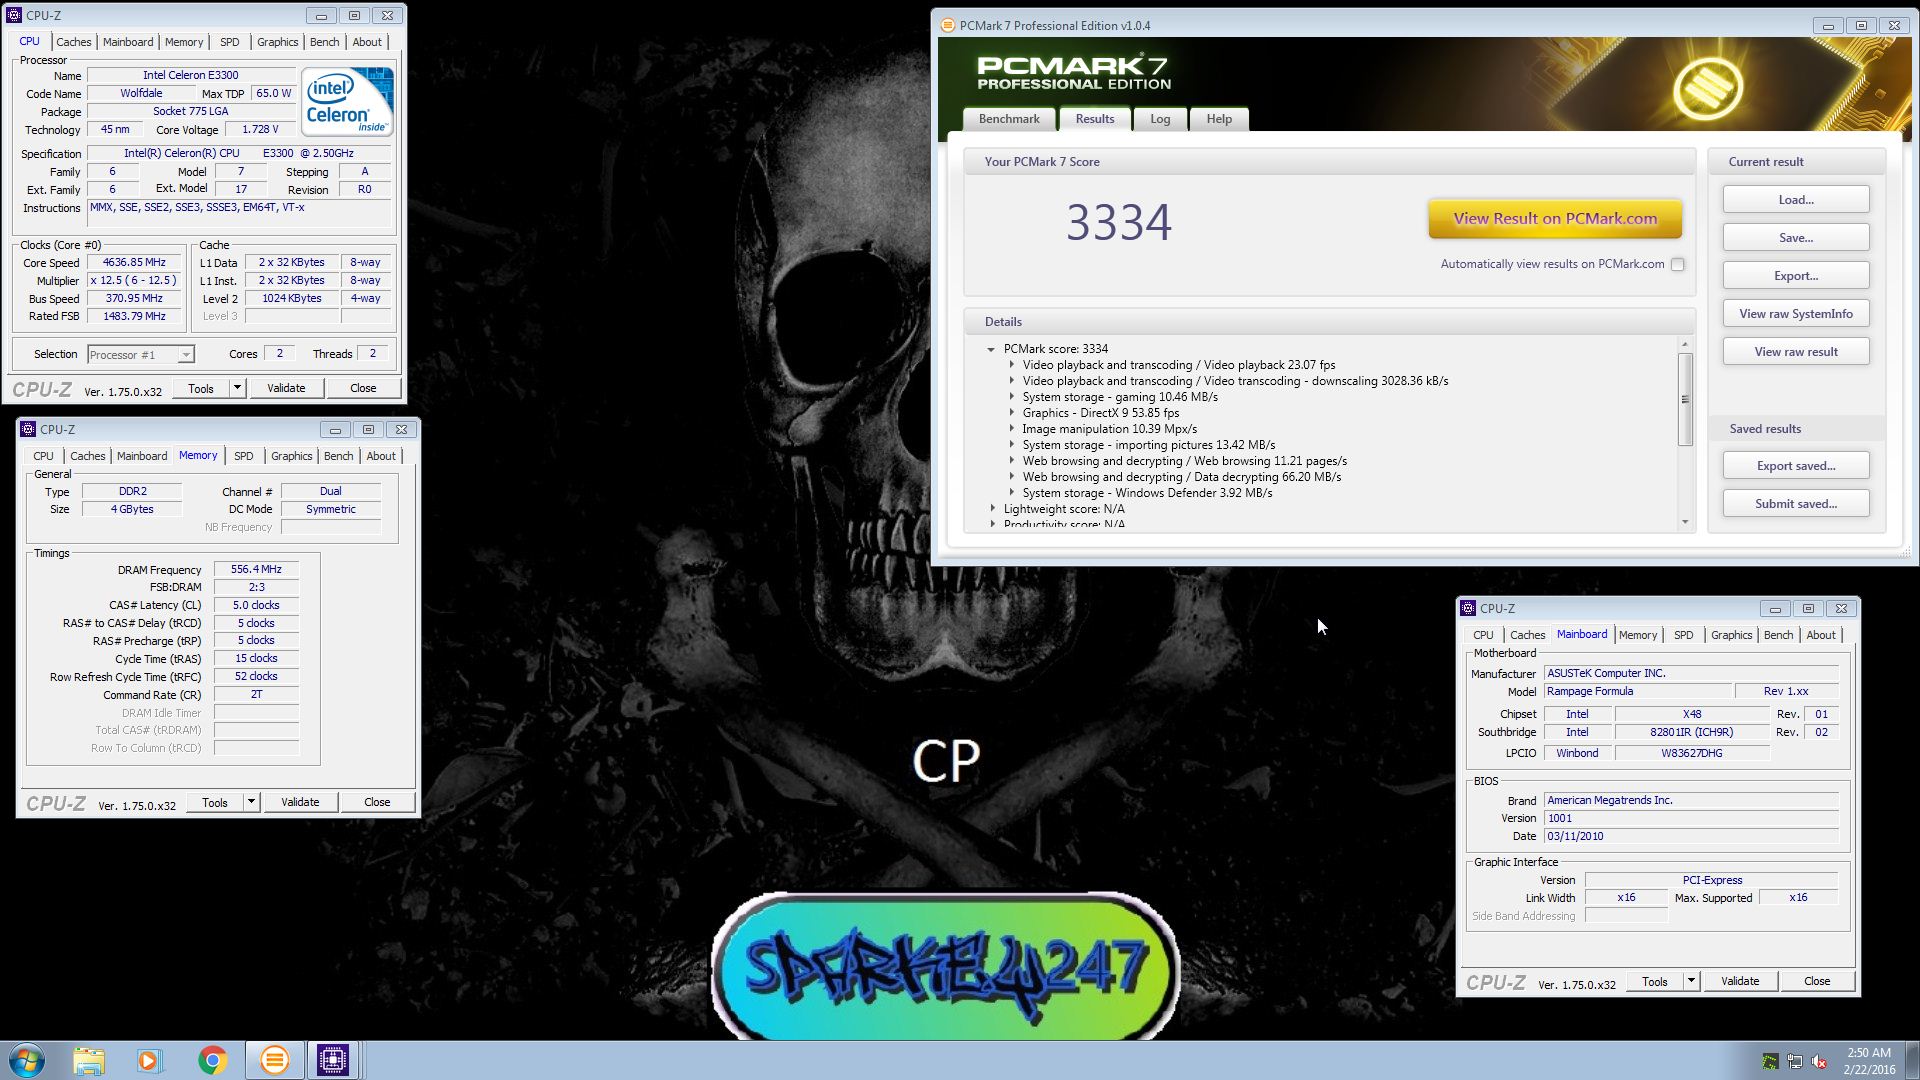Click Core Speed value 4636.85 MHz
Screen dimensions: 1920x1080
click(134, 263)
